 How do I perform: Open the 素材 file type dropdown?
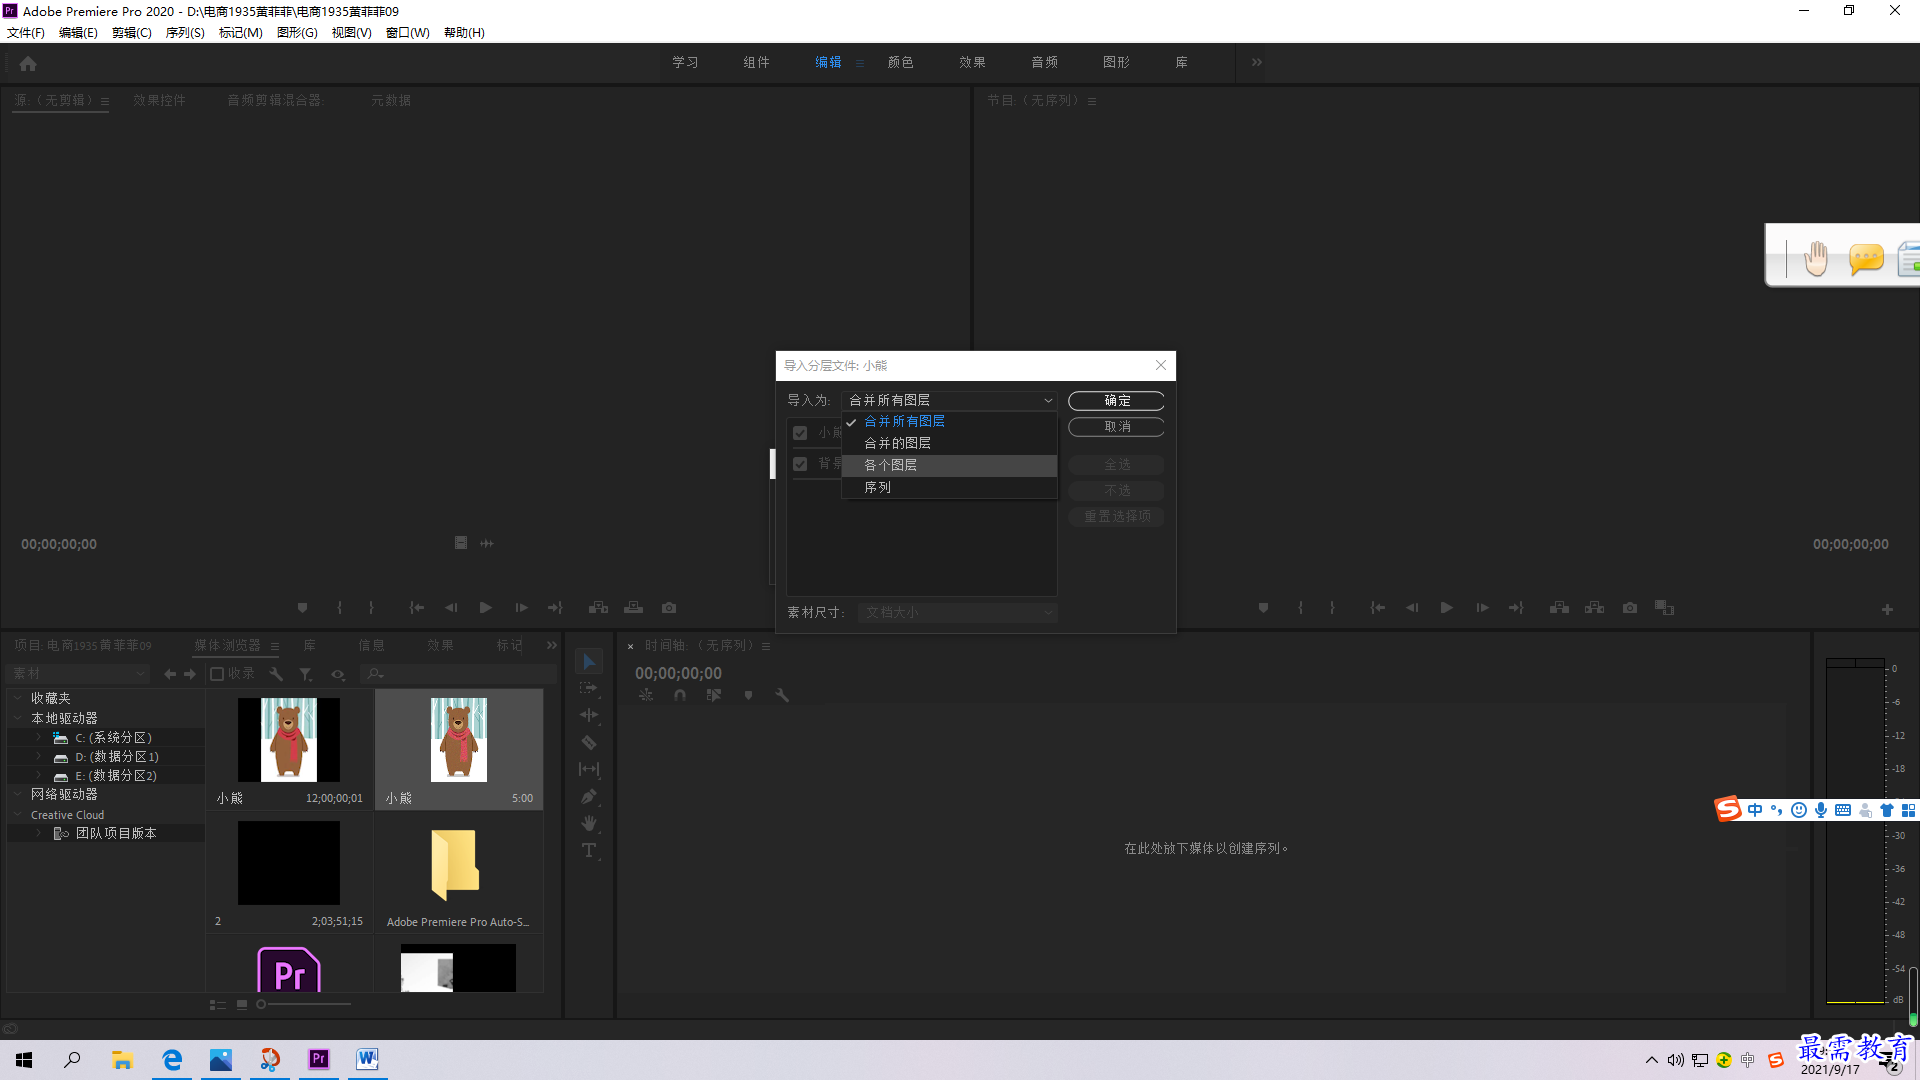[x=78, y=674]
